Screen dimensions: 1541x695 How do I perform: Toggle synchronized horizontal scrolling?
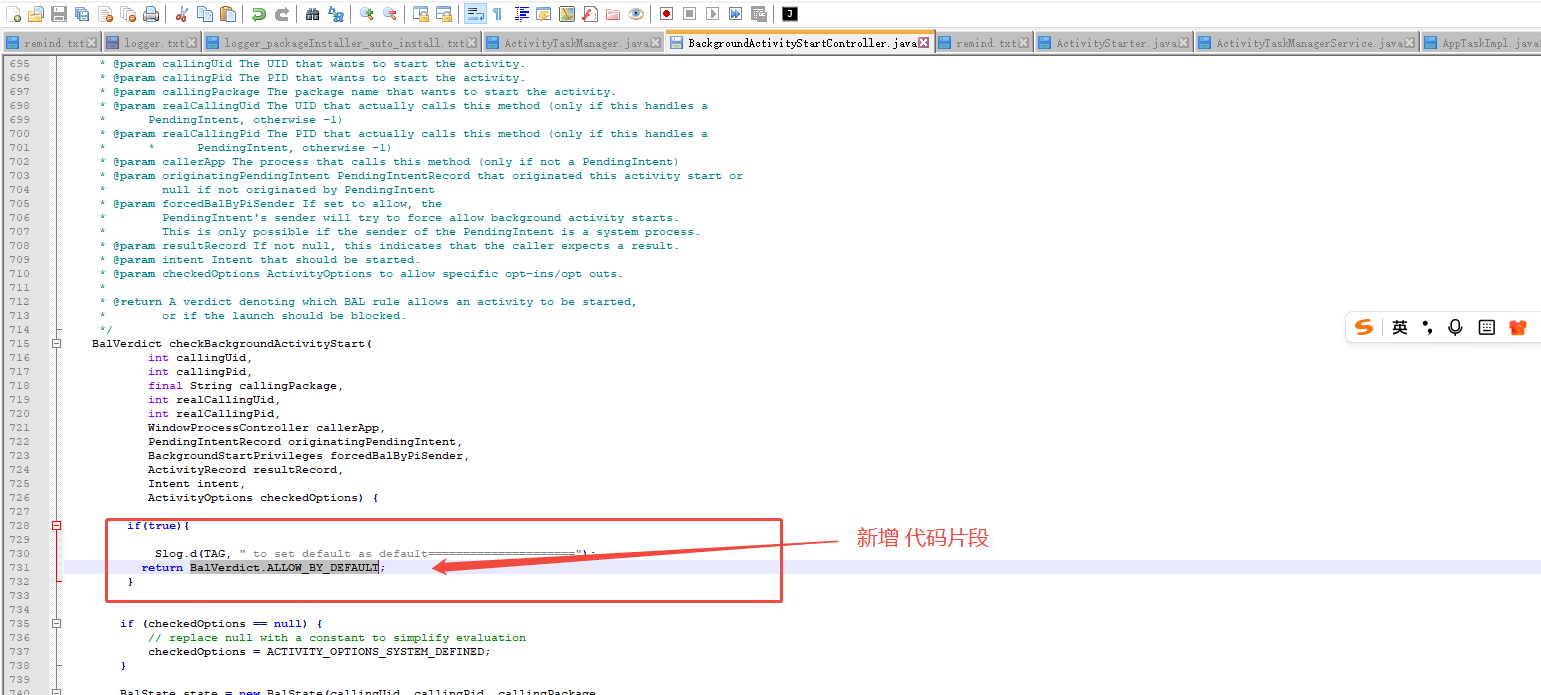tap(443, 14)
